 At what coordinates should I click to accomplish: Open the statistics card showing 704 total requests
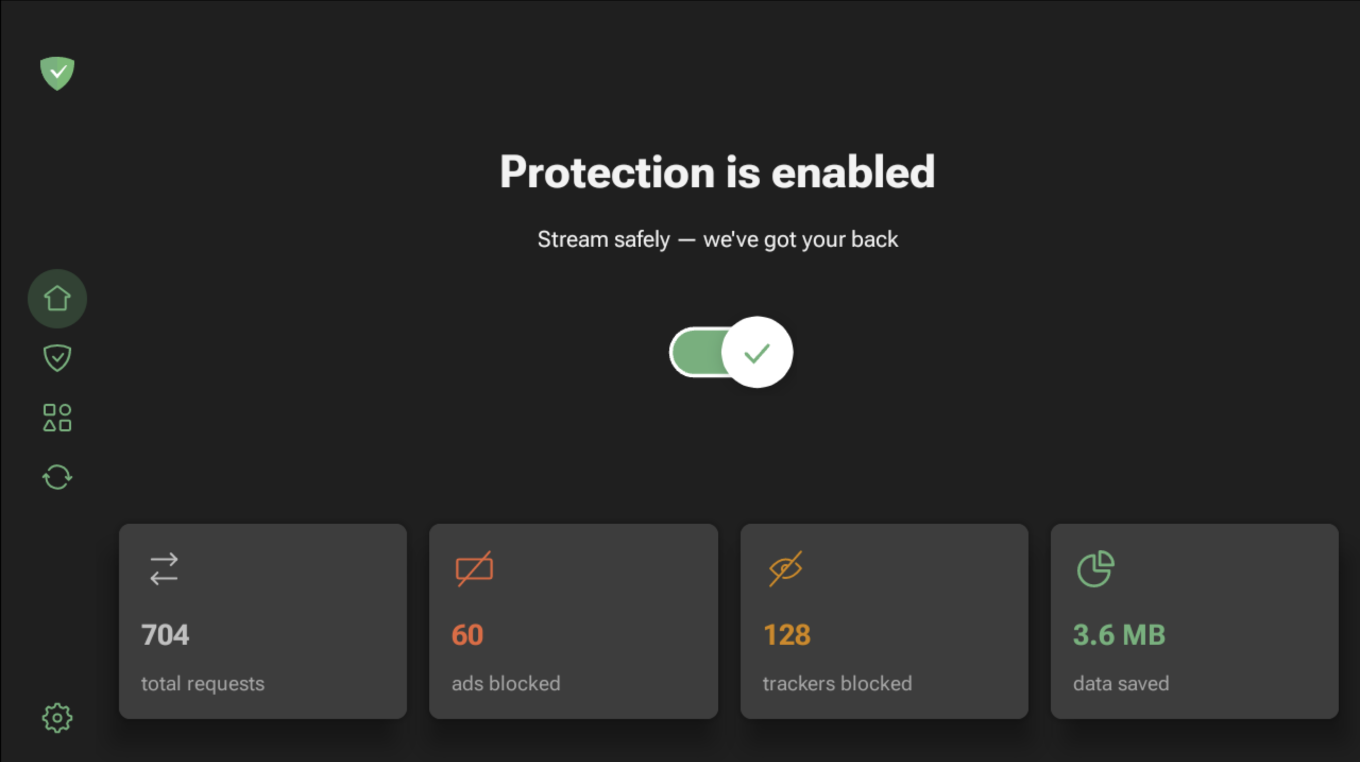pos(262,621)
